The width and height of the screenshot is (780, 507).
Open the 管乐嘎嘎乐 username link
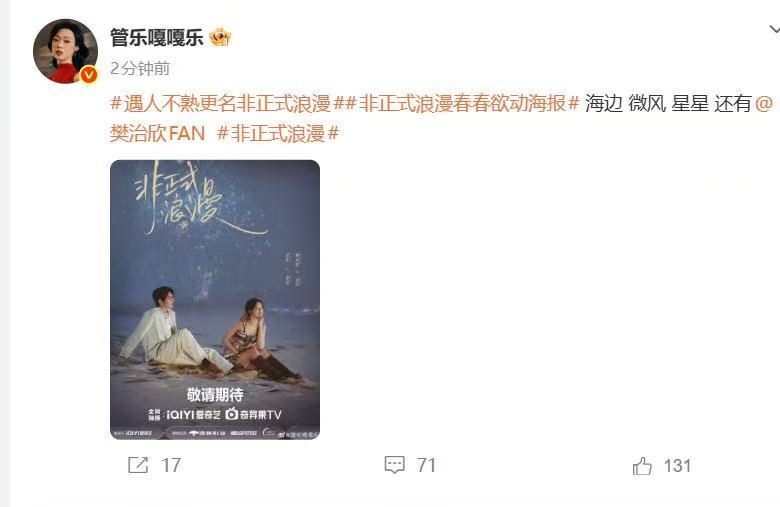tap(157, 38)
